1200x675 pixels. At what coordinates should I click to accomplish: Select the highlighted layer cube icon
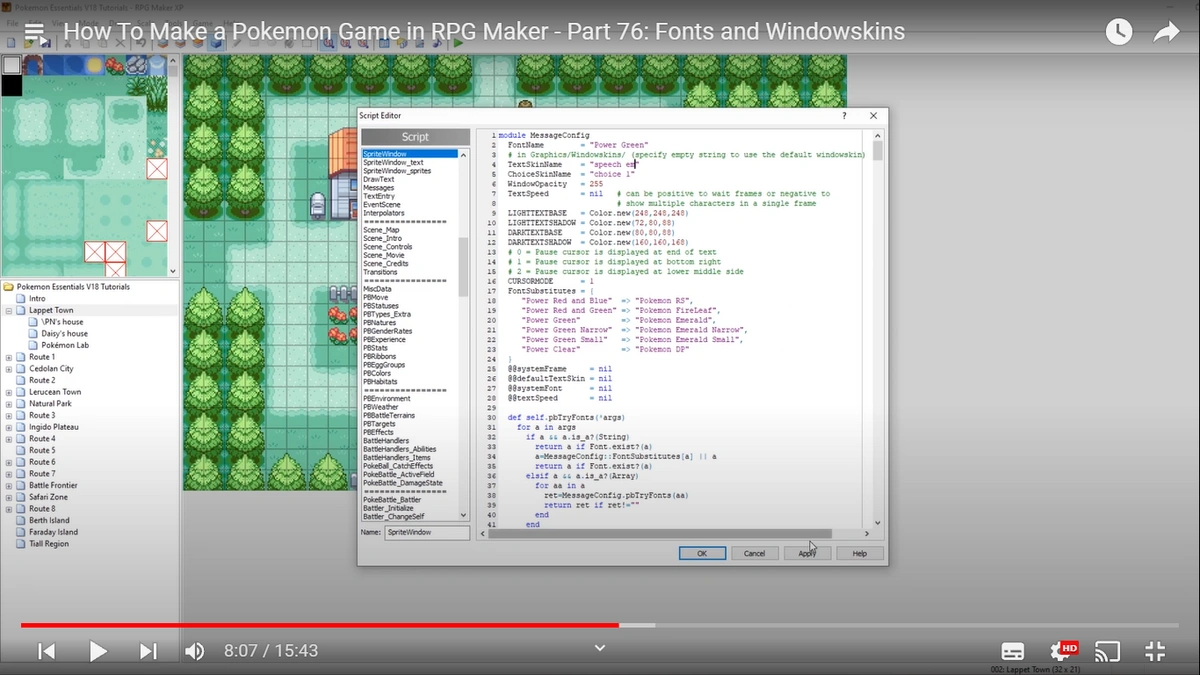pos(215,44)
